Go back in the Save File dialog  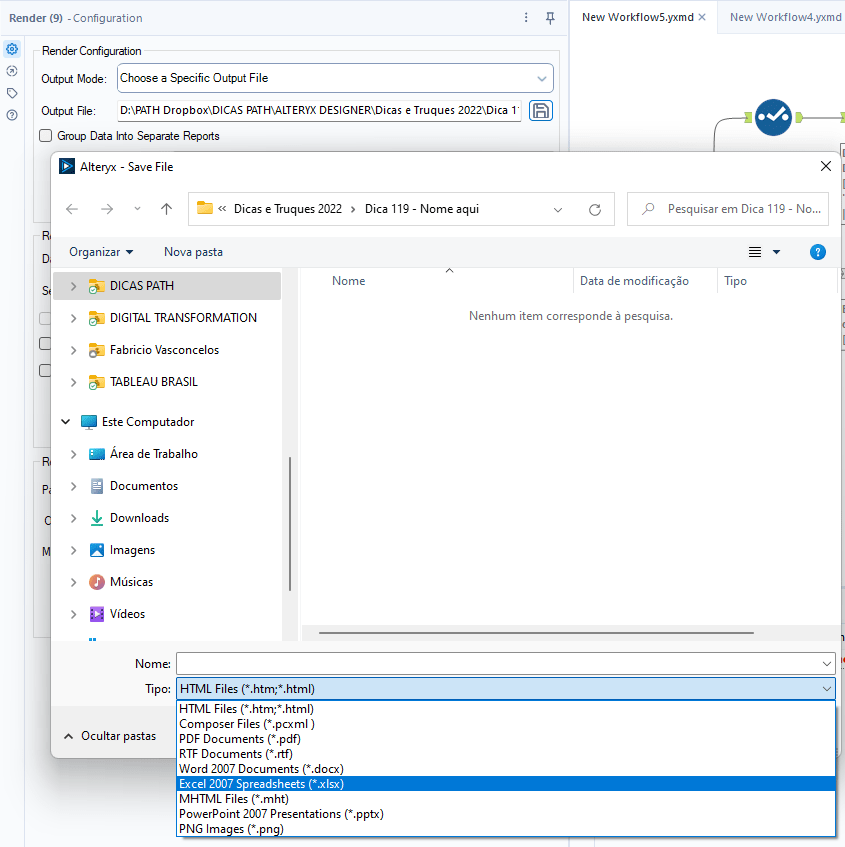pos(72,209)
